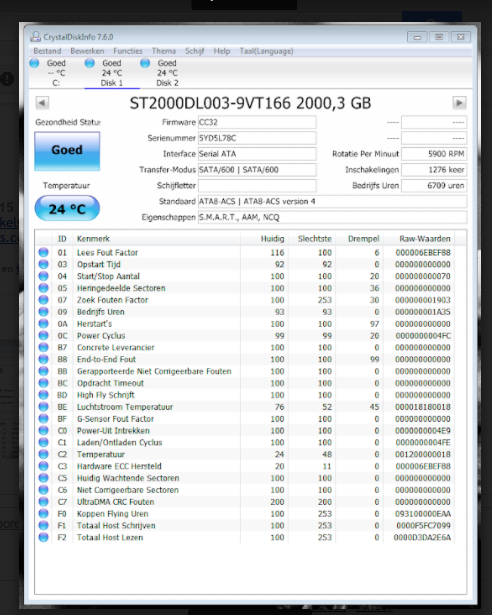
Task: Click status orb for Niet Corrigeerbare Sectoren
Action: tap(44, 490)
